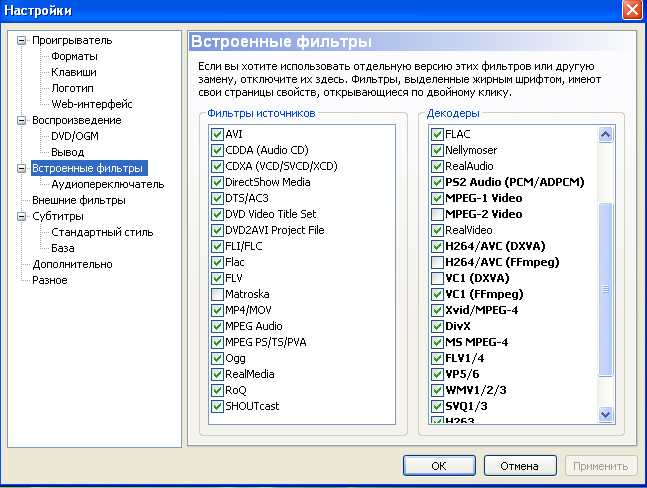This screenshot has height=488, width=647.
Task: Uncheck the WMV1/2/3 decoder
Action: 437,390
